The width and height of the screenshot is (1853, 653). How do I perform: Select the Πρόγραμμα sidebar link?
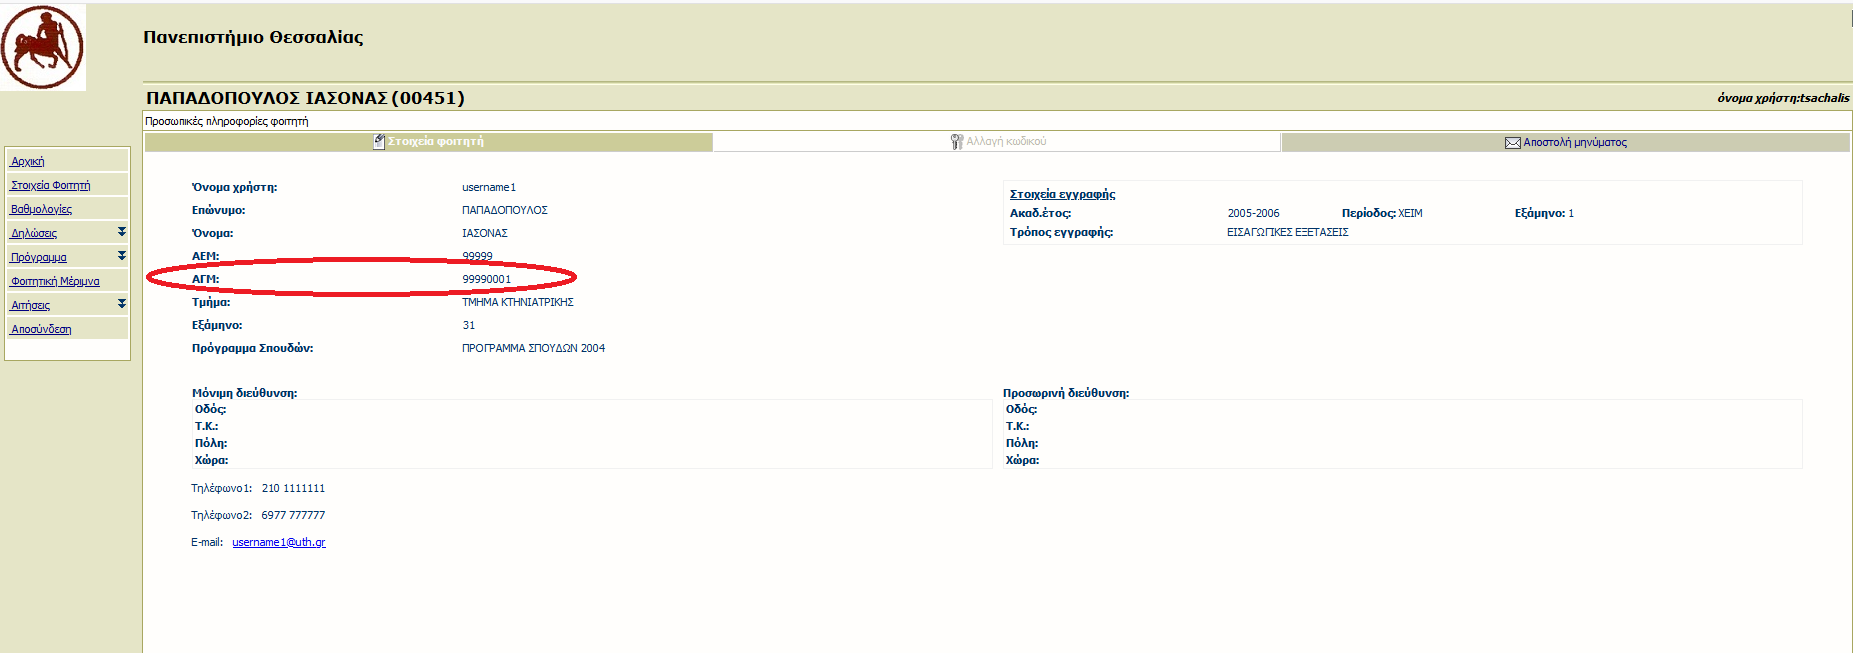38,258
